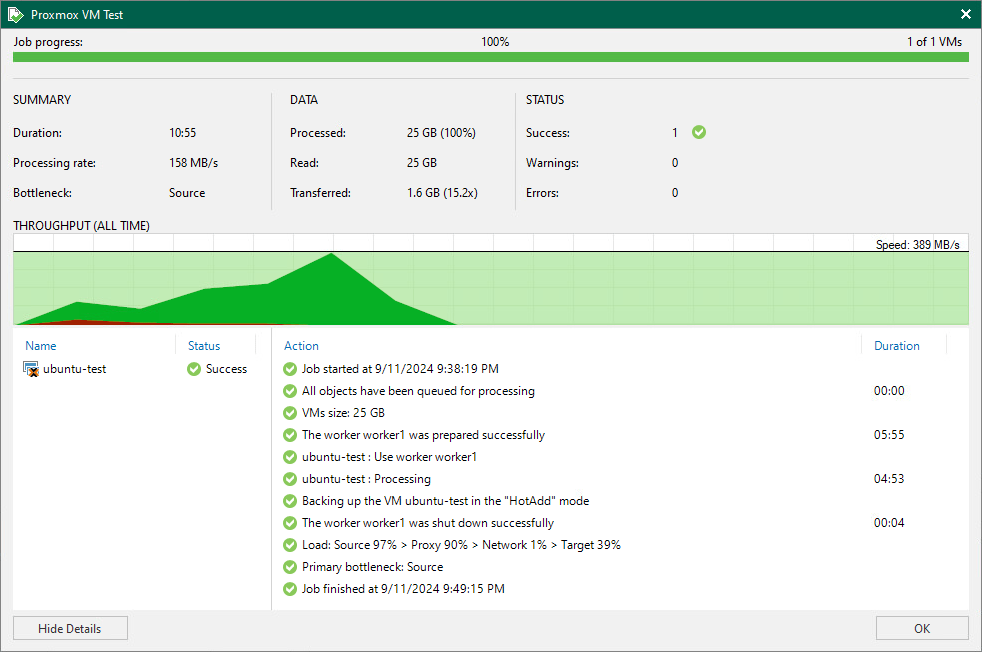Click the green job progress bar

coord(490,58)
